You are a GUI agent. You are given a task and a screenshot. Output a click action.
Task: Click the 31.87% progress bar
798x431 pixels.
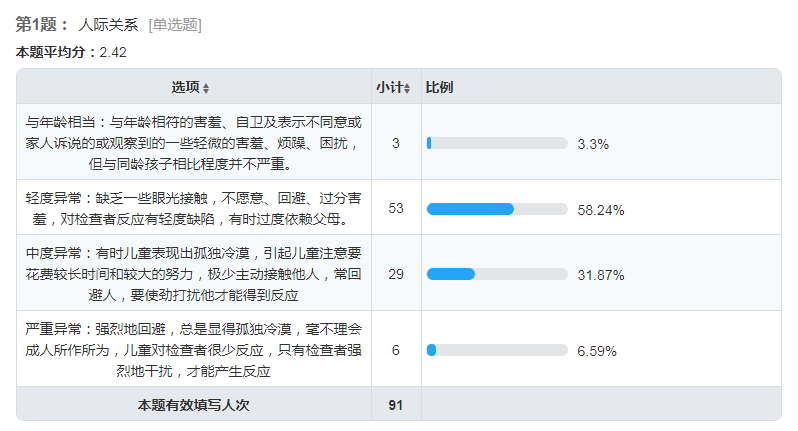tap(497, 275)
